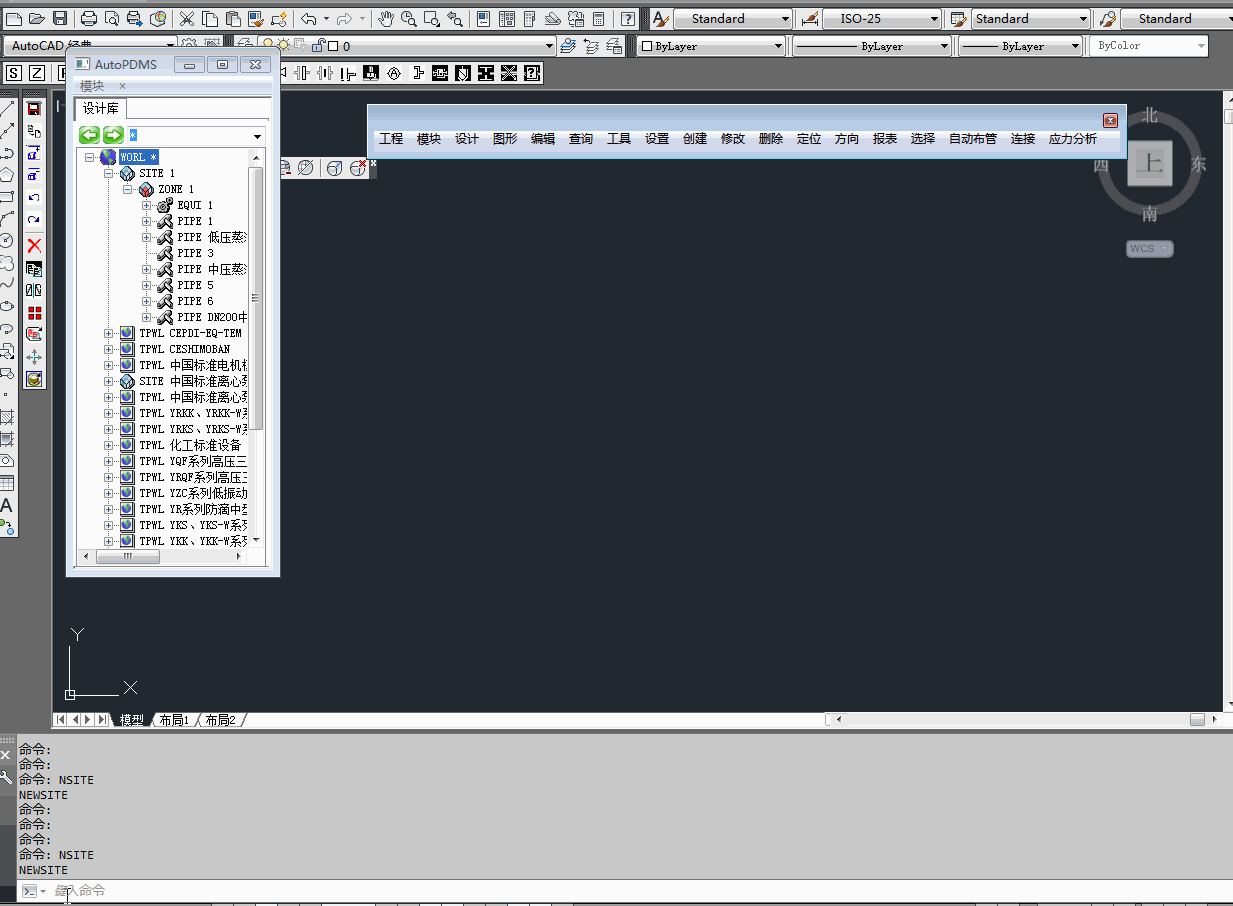Collapse the SITE 1 tree node
1233x906 pixels.
[x=109, y=173]
